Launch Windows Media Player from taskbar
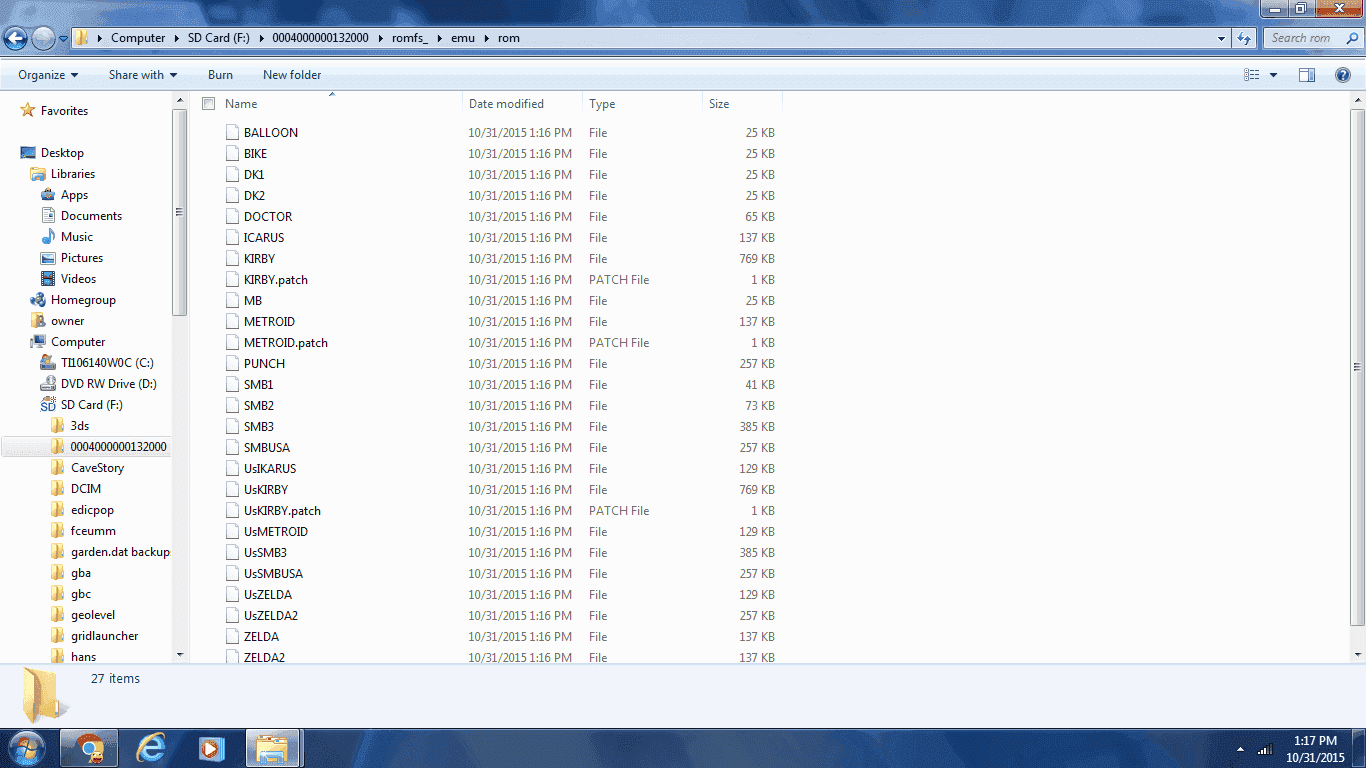Screen dimensions: 1366x768 click(x=210, y=748)
